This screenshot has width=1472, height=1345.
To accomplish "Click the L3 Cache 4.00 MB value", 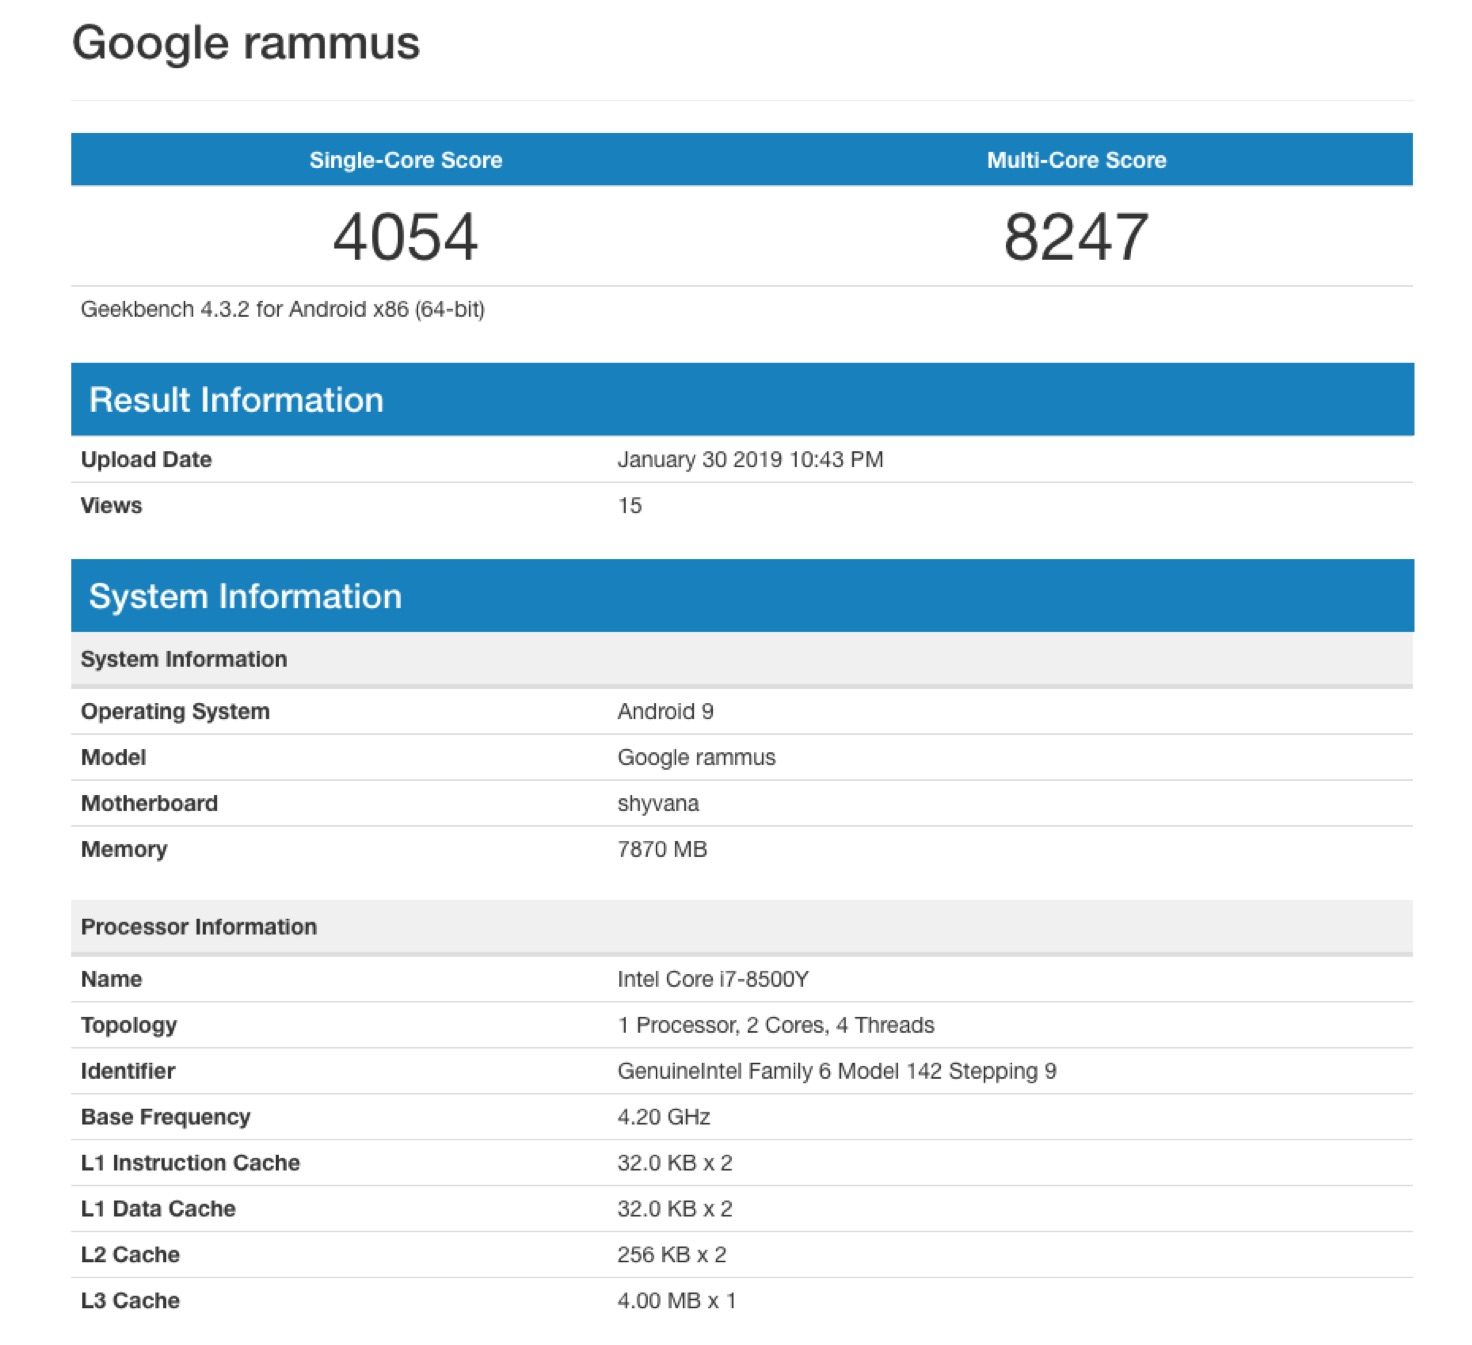I will pyautogui.click(x=676, y=1300).
